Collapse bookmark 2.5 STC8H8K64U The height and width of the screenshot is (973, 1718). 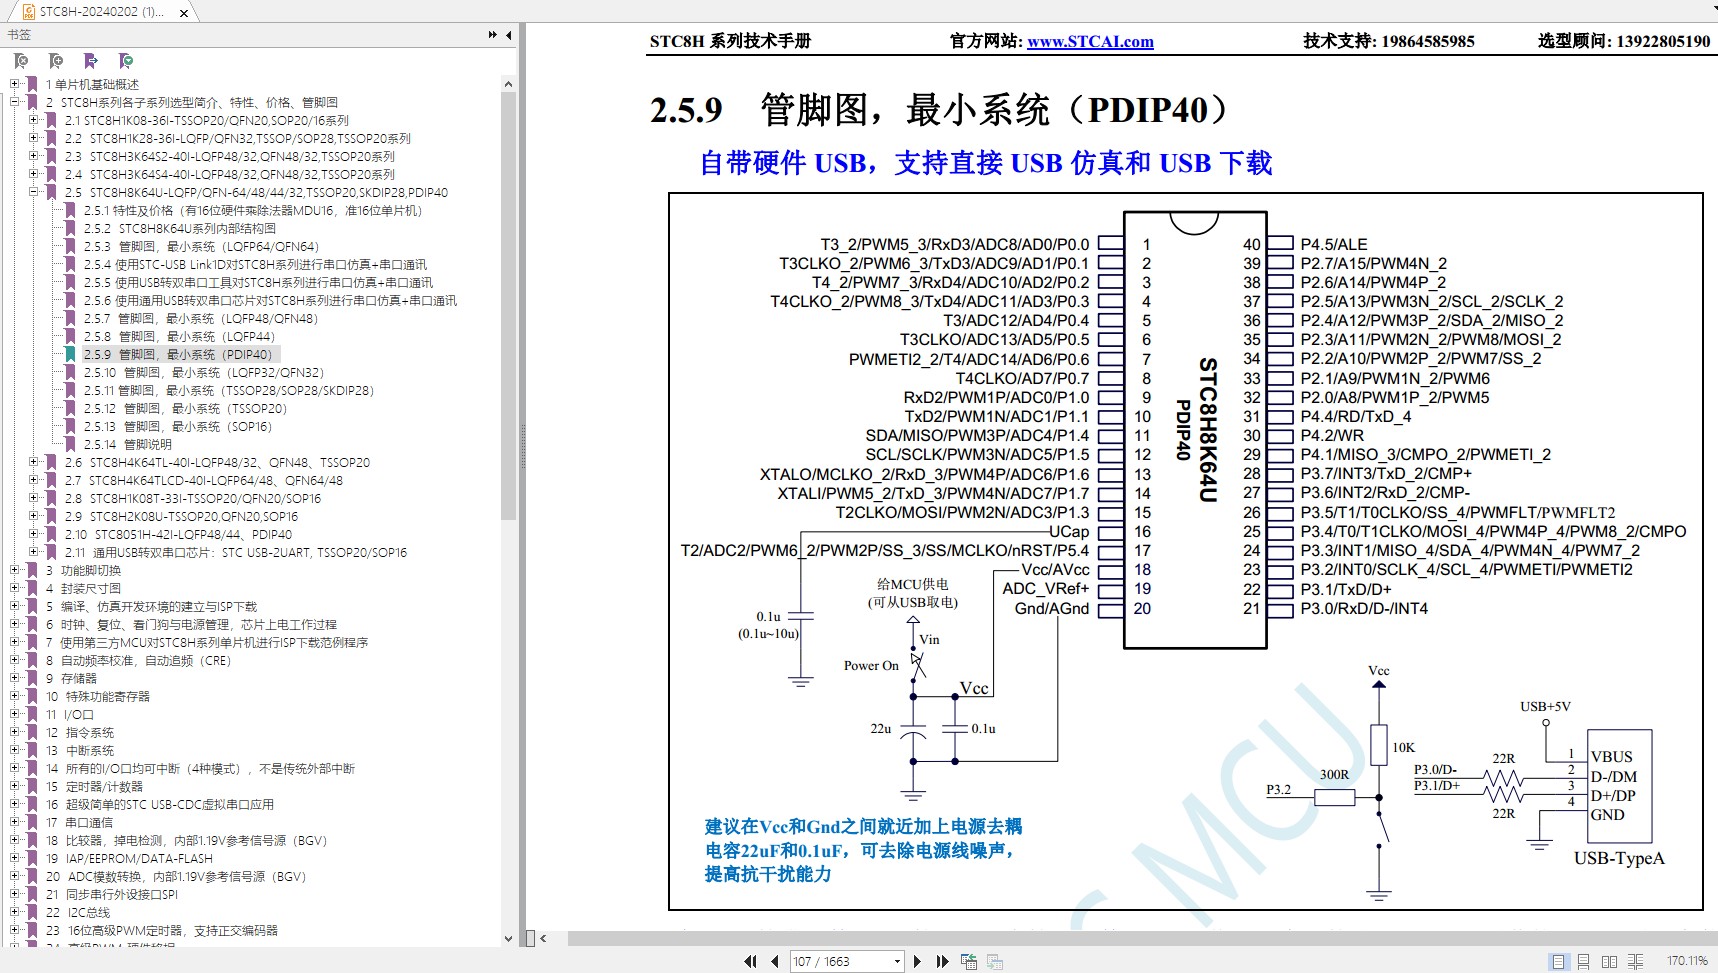pyautogui.click(x=34, y=192)
